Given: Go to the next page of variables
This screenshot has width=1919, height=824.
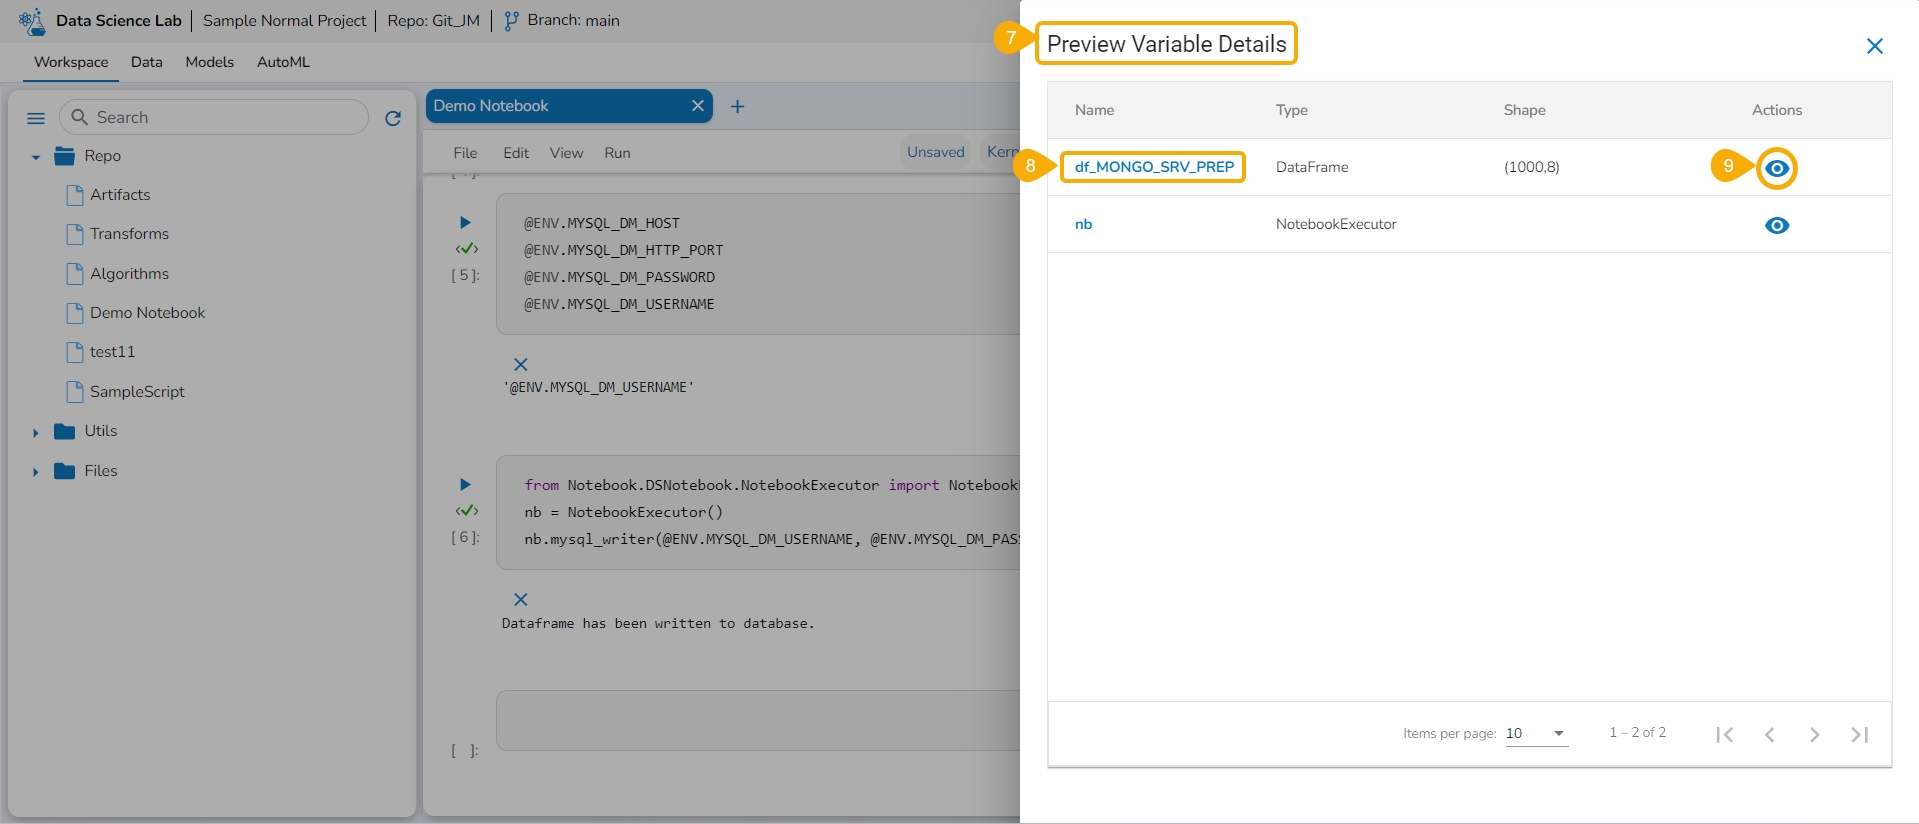Looking at the screenshot, I should [1814, 735].
